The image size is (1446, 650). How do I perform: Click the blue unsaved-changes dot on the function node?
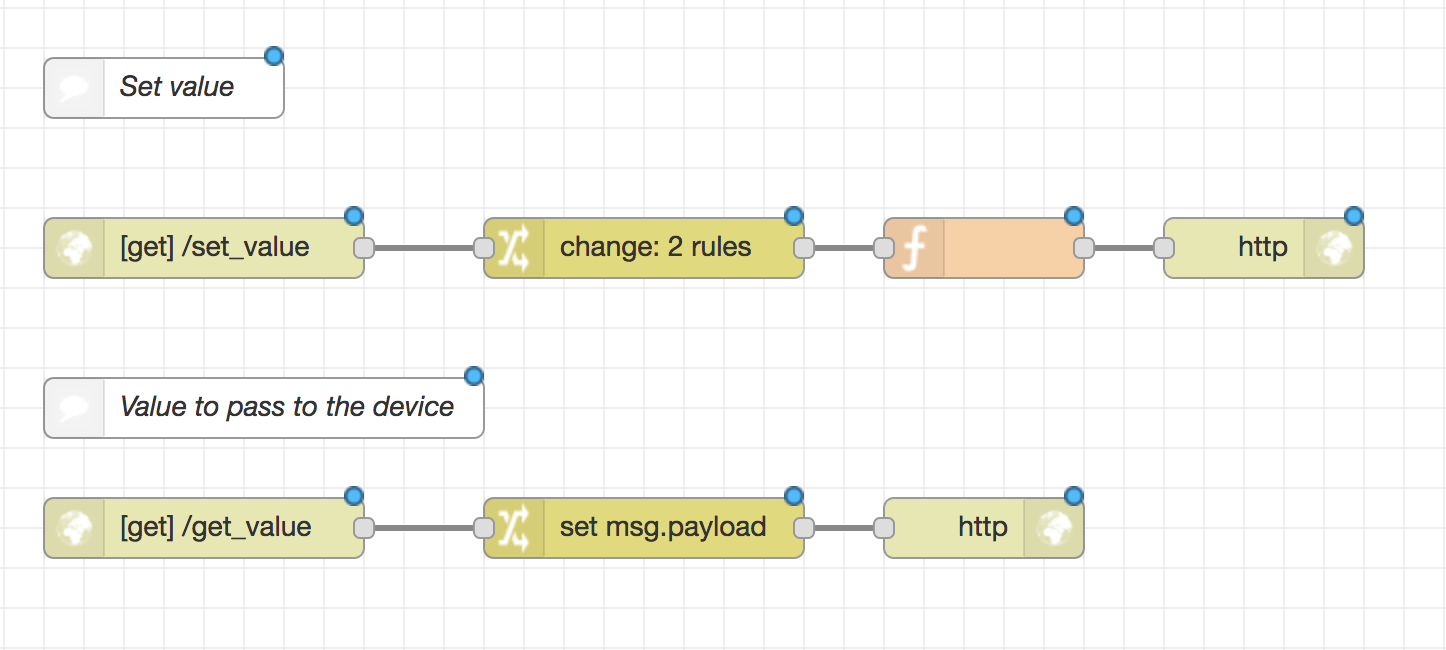[1073, 215]
